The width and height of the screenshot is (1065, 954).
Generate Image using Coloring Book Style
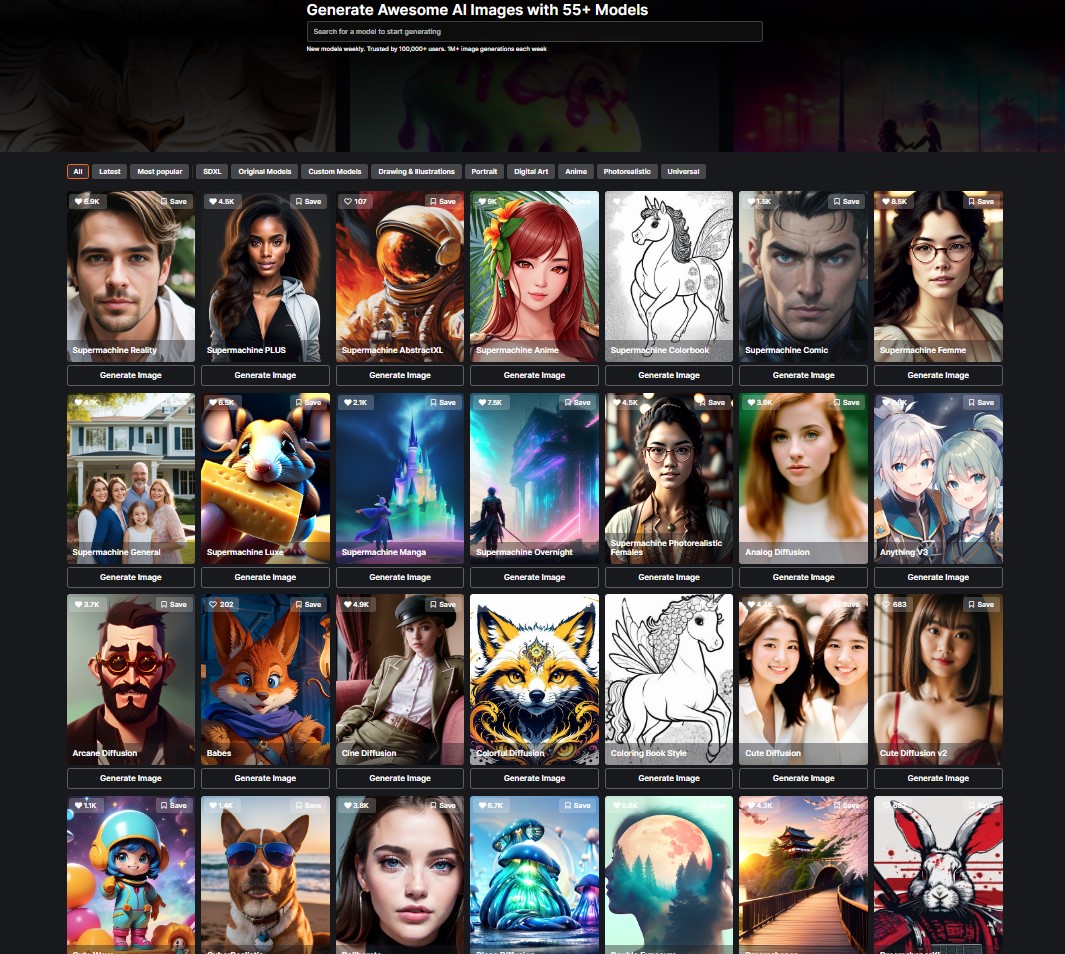point(669,778)
